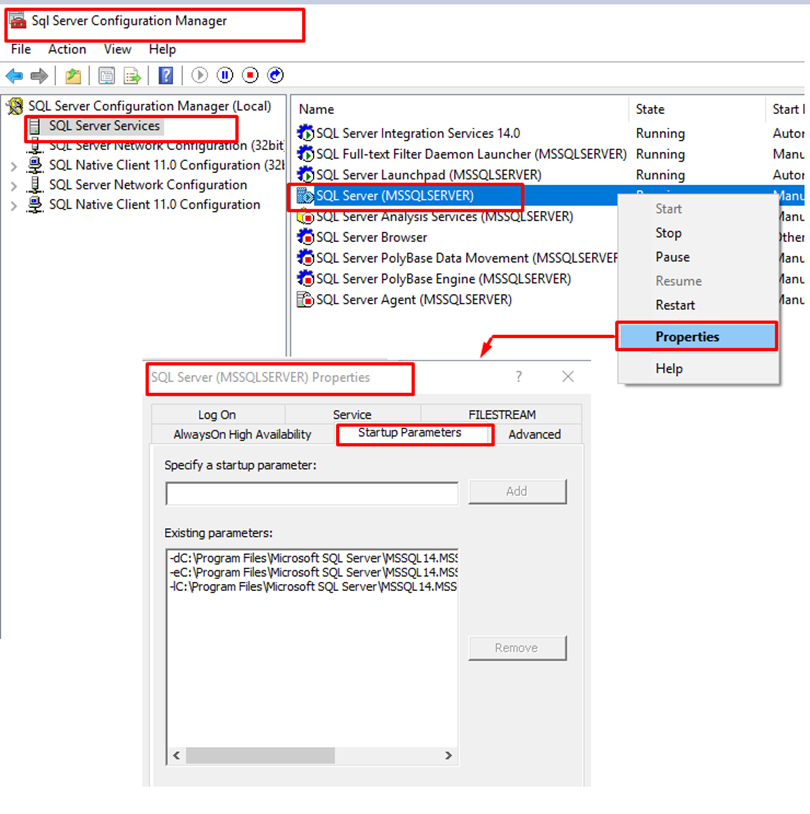Click the Forward arrow toolbar icon
The width and height of the screenshot is (810, 814).
(x=39, y=76)
